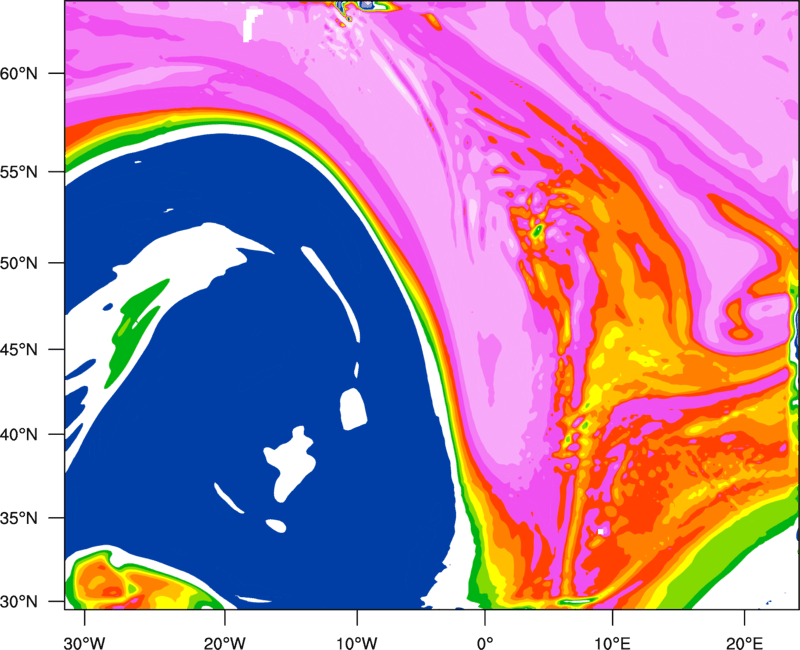This screenshot has height=650, width=800.
Task: Click the 45°N latitude label
Action: [19, 349]
